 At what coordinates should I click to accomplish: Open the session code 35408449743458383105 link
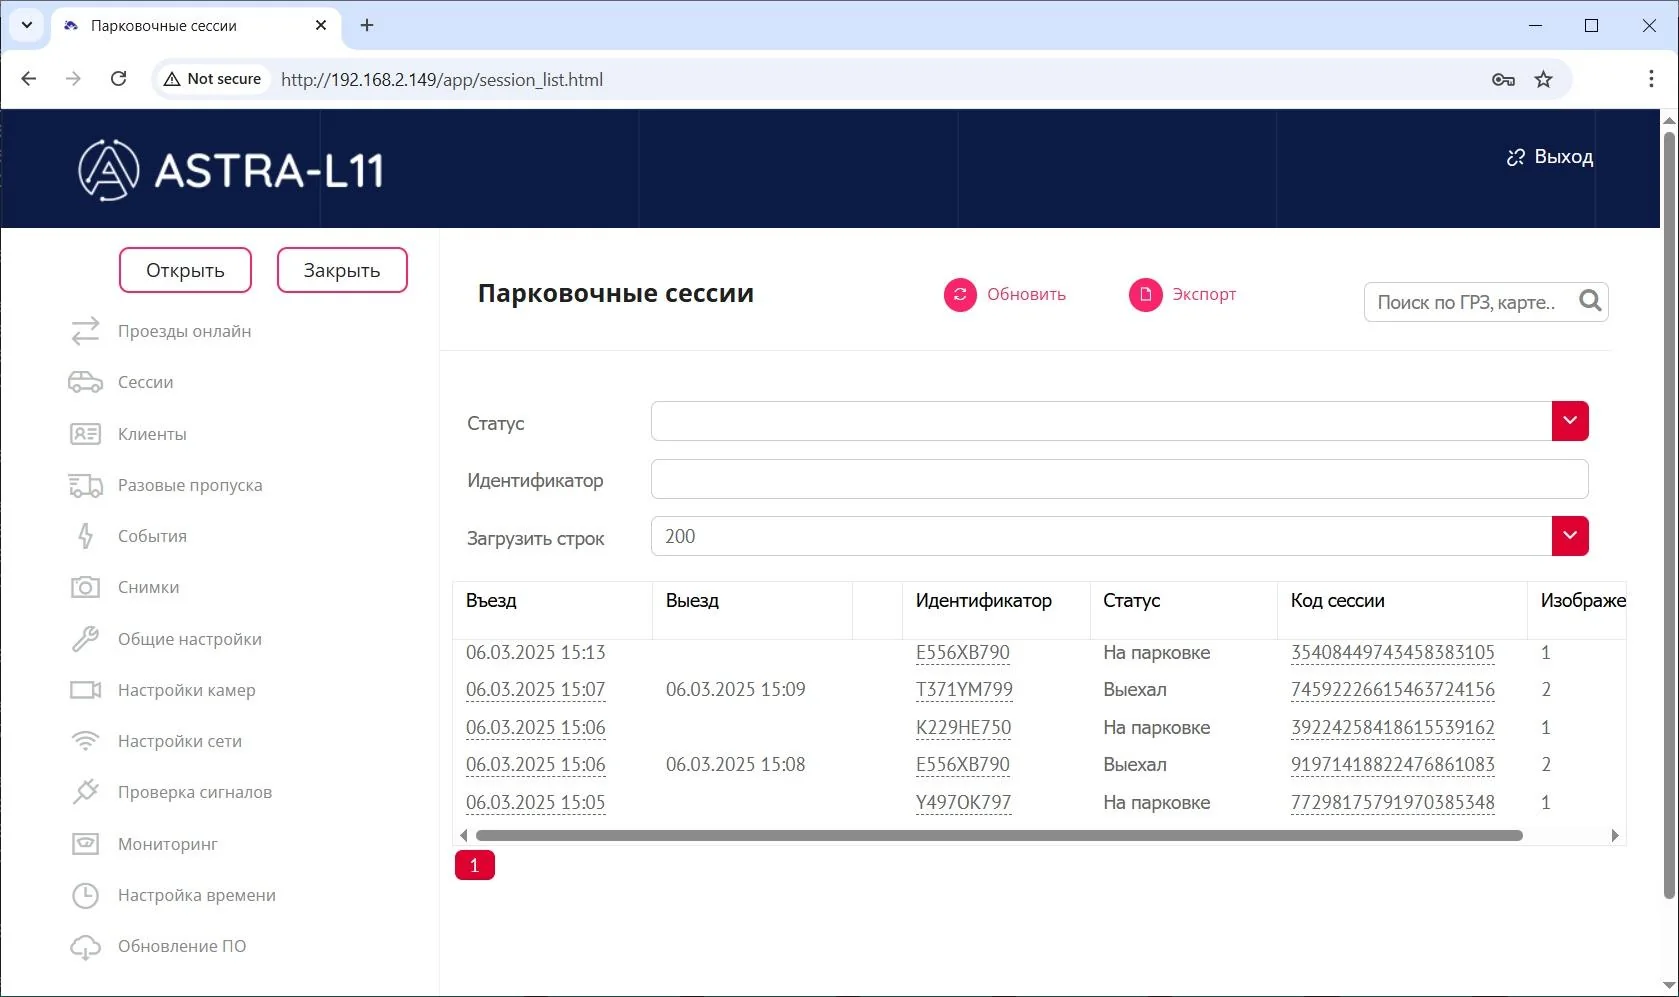(x=1392, y=653)
